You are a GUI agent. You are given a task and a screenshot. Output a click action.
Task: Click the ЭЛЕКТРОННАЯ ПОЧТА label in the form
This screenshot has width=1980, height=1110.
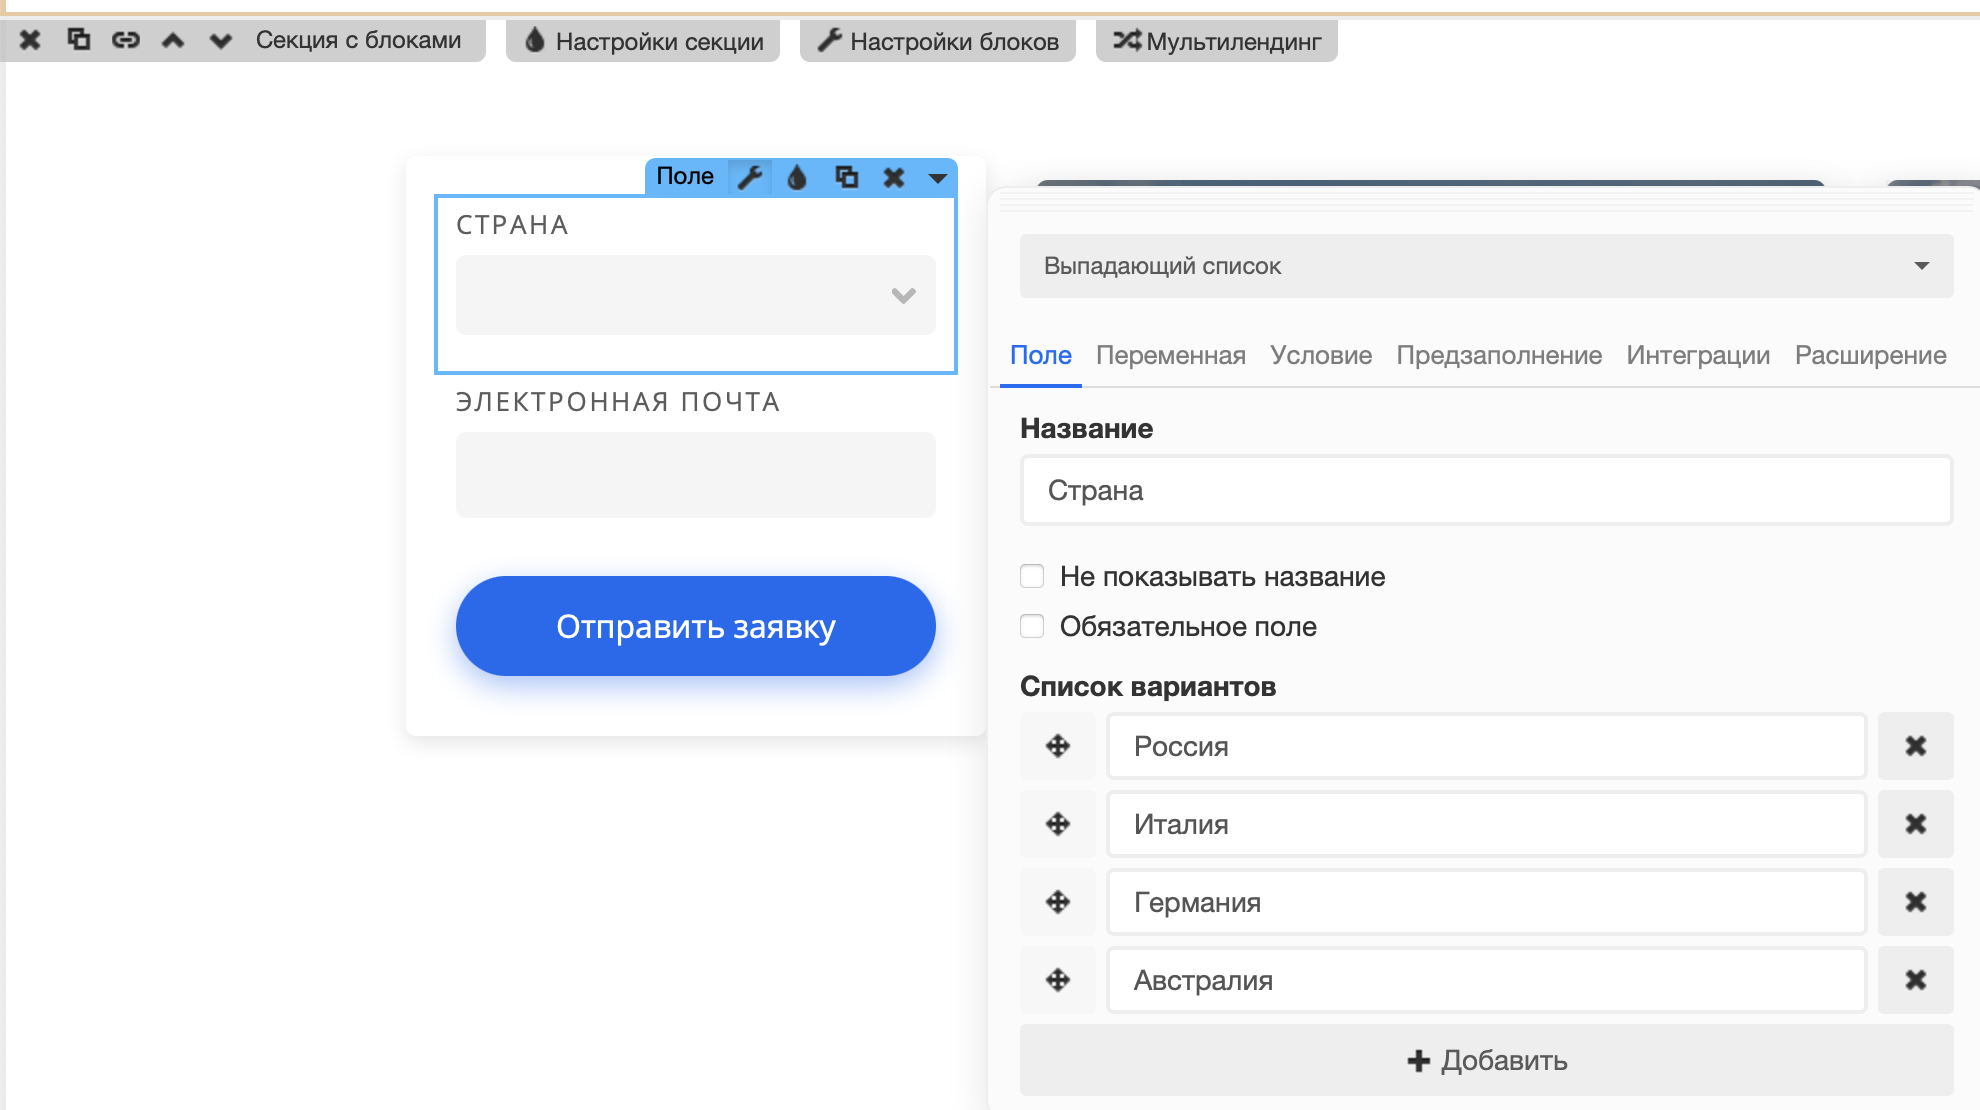618,402
